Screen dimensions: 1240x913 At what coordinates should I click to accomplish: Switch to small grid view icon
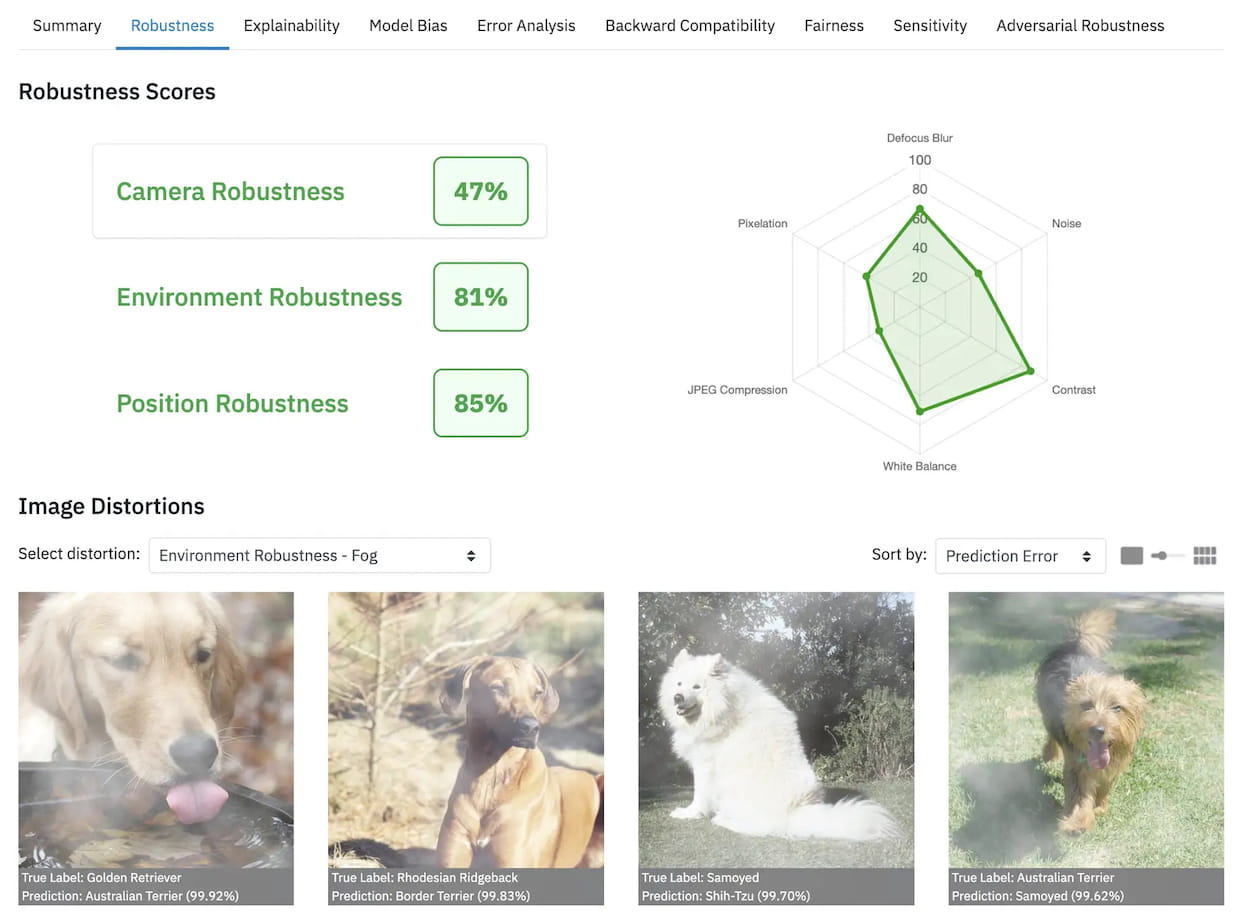coord(1205,556)
